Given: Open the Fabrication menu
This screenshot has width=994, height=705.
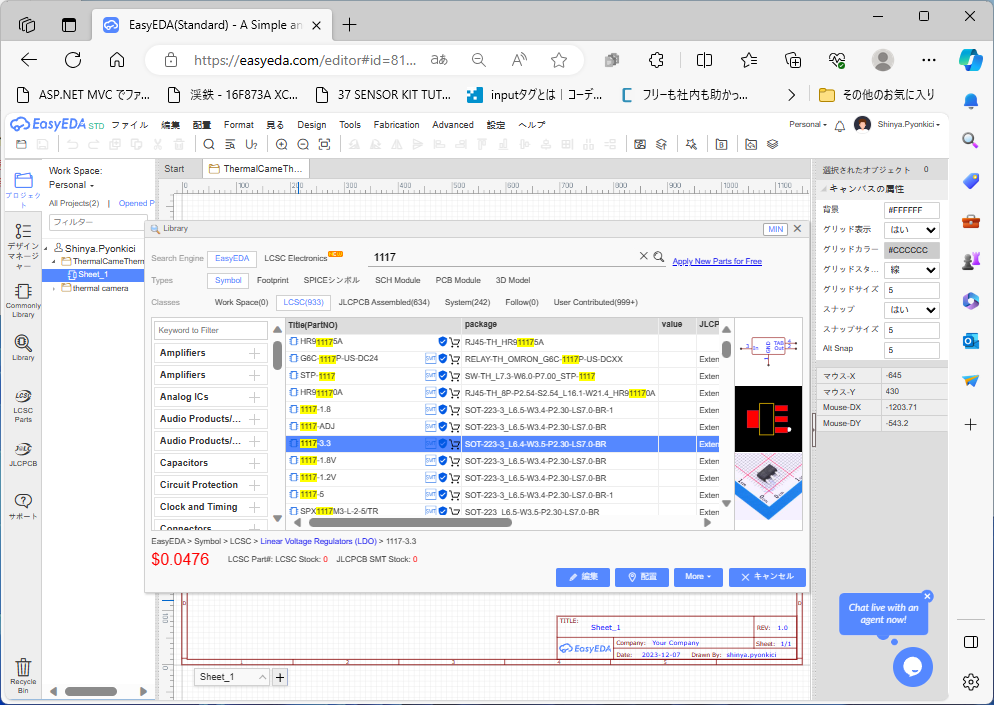Looking at the screenshot, I should (396, 125).
